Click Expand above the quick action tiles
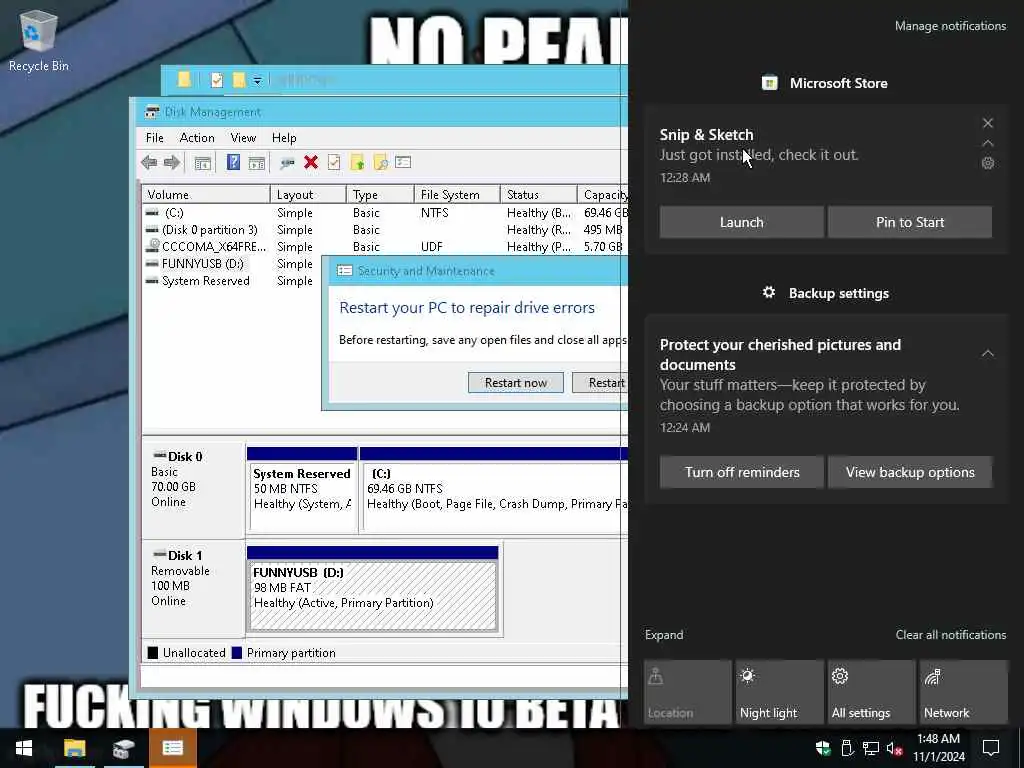 (664, 635)
